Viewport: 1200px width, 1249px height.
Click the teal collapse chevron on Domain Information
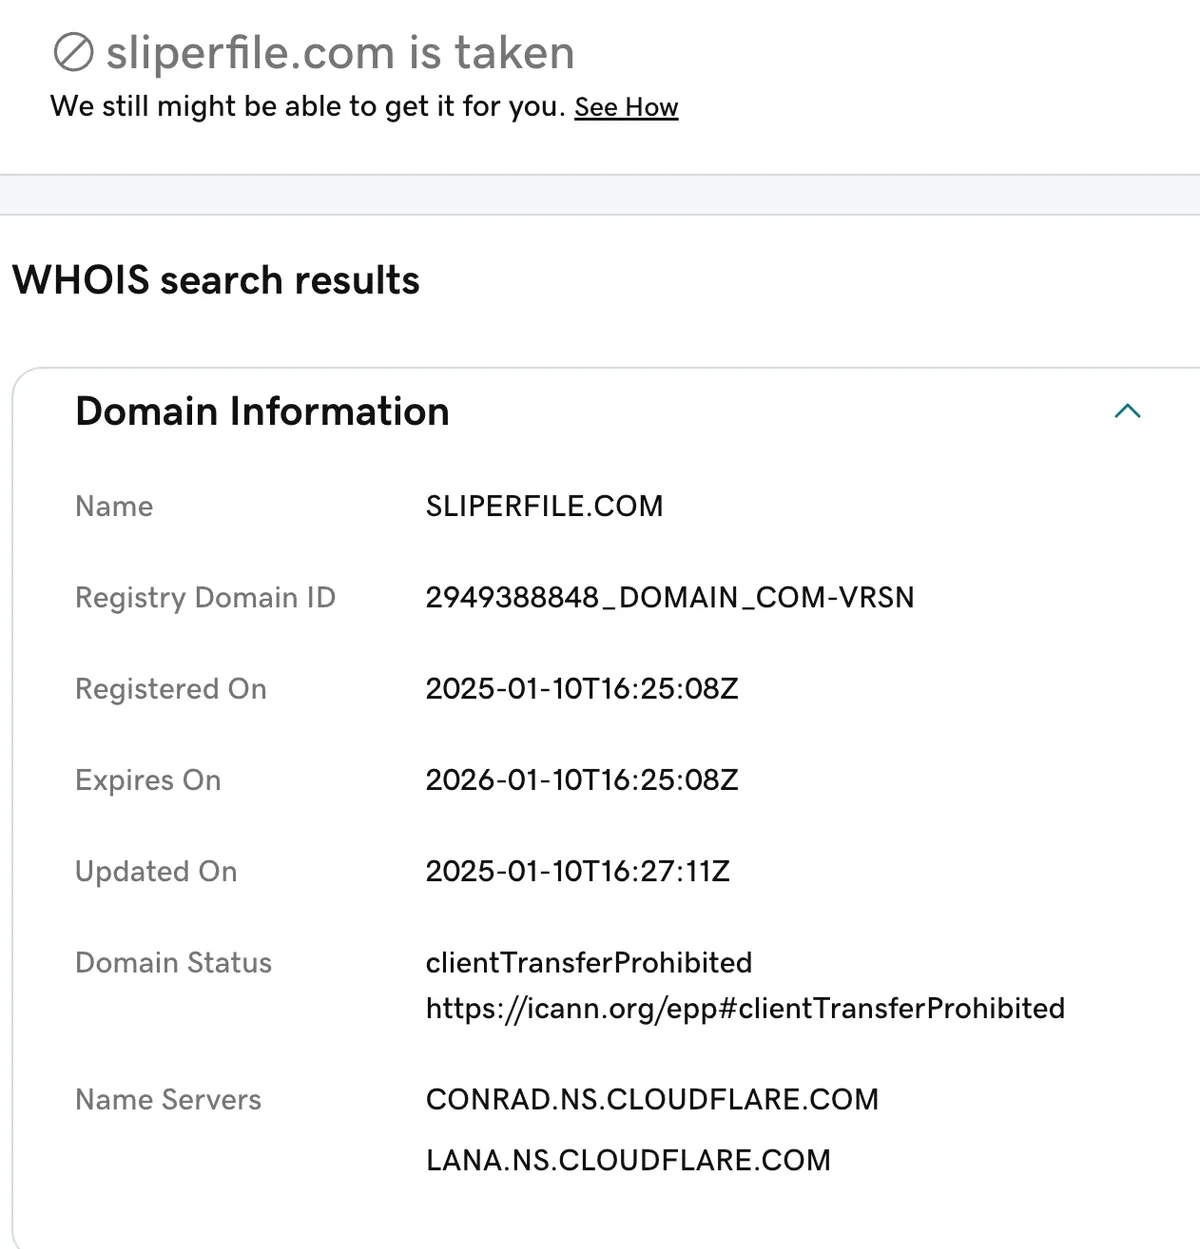point(1128,410)
